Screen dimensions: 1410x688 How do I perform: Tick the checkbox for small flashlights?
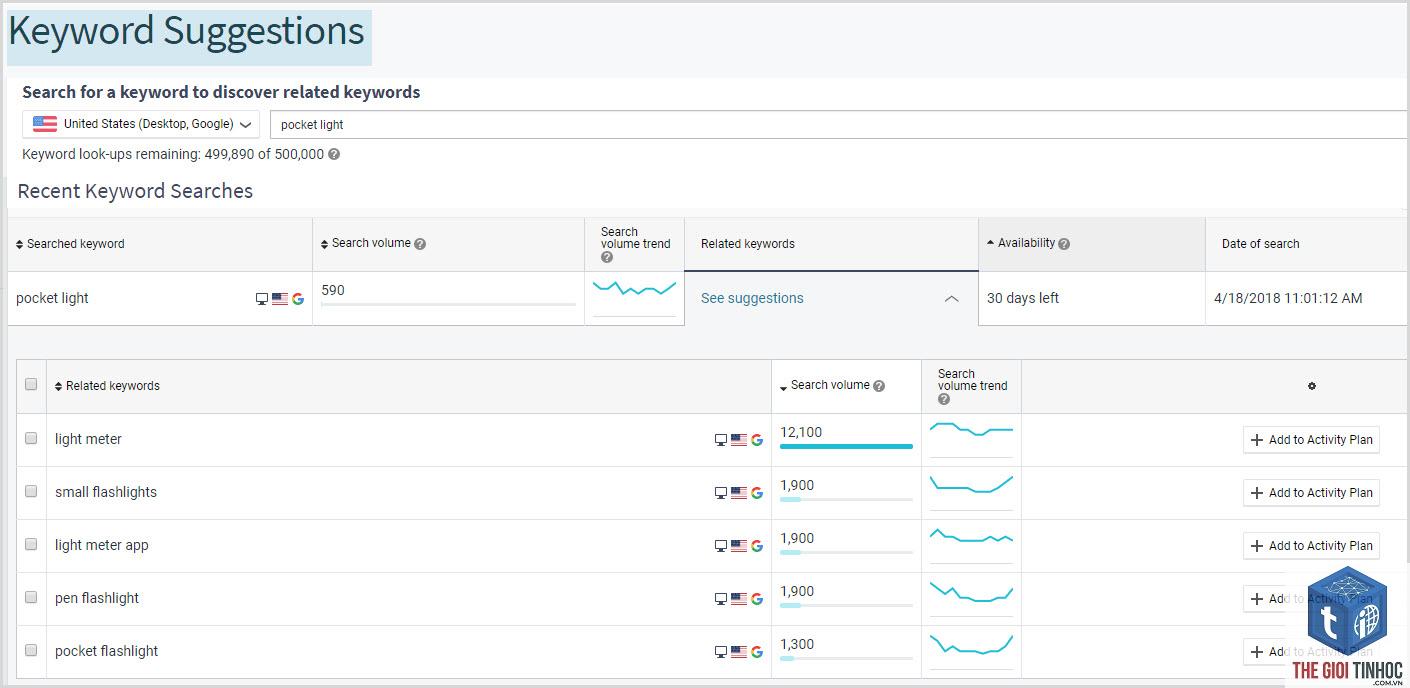coord(31,491)
